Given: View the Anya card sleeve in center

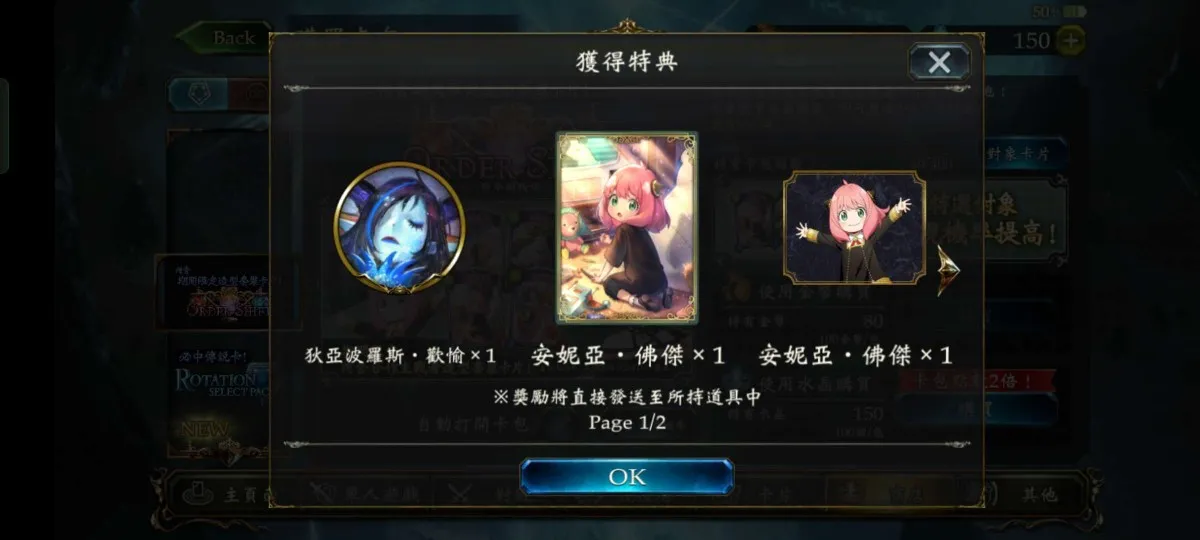Looking at the screenshot, I should pos(627,228).
